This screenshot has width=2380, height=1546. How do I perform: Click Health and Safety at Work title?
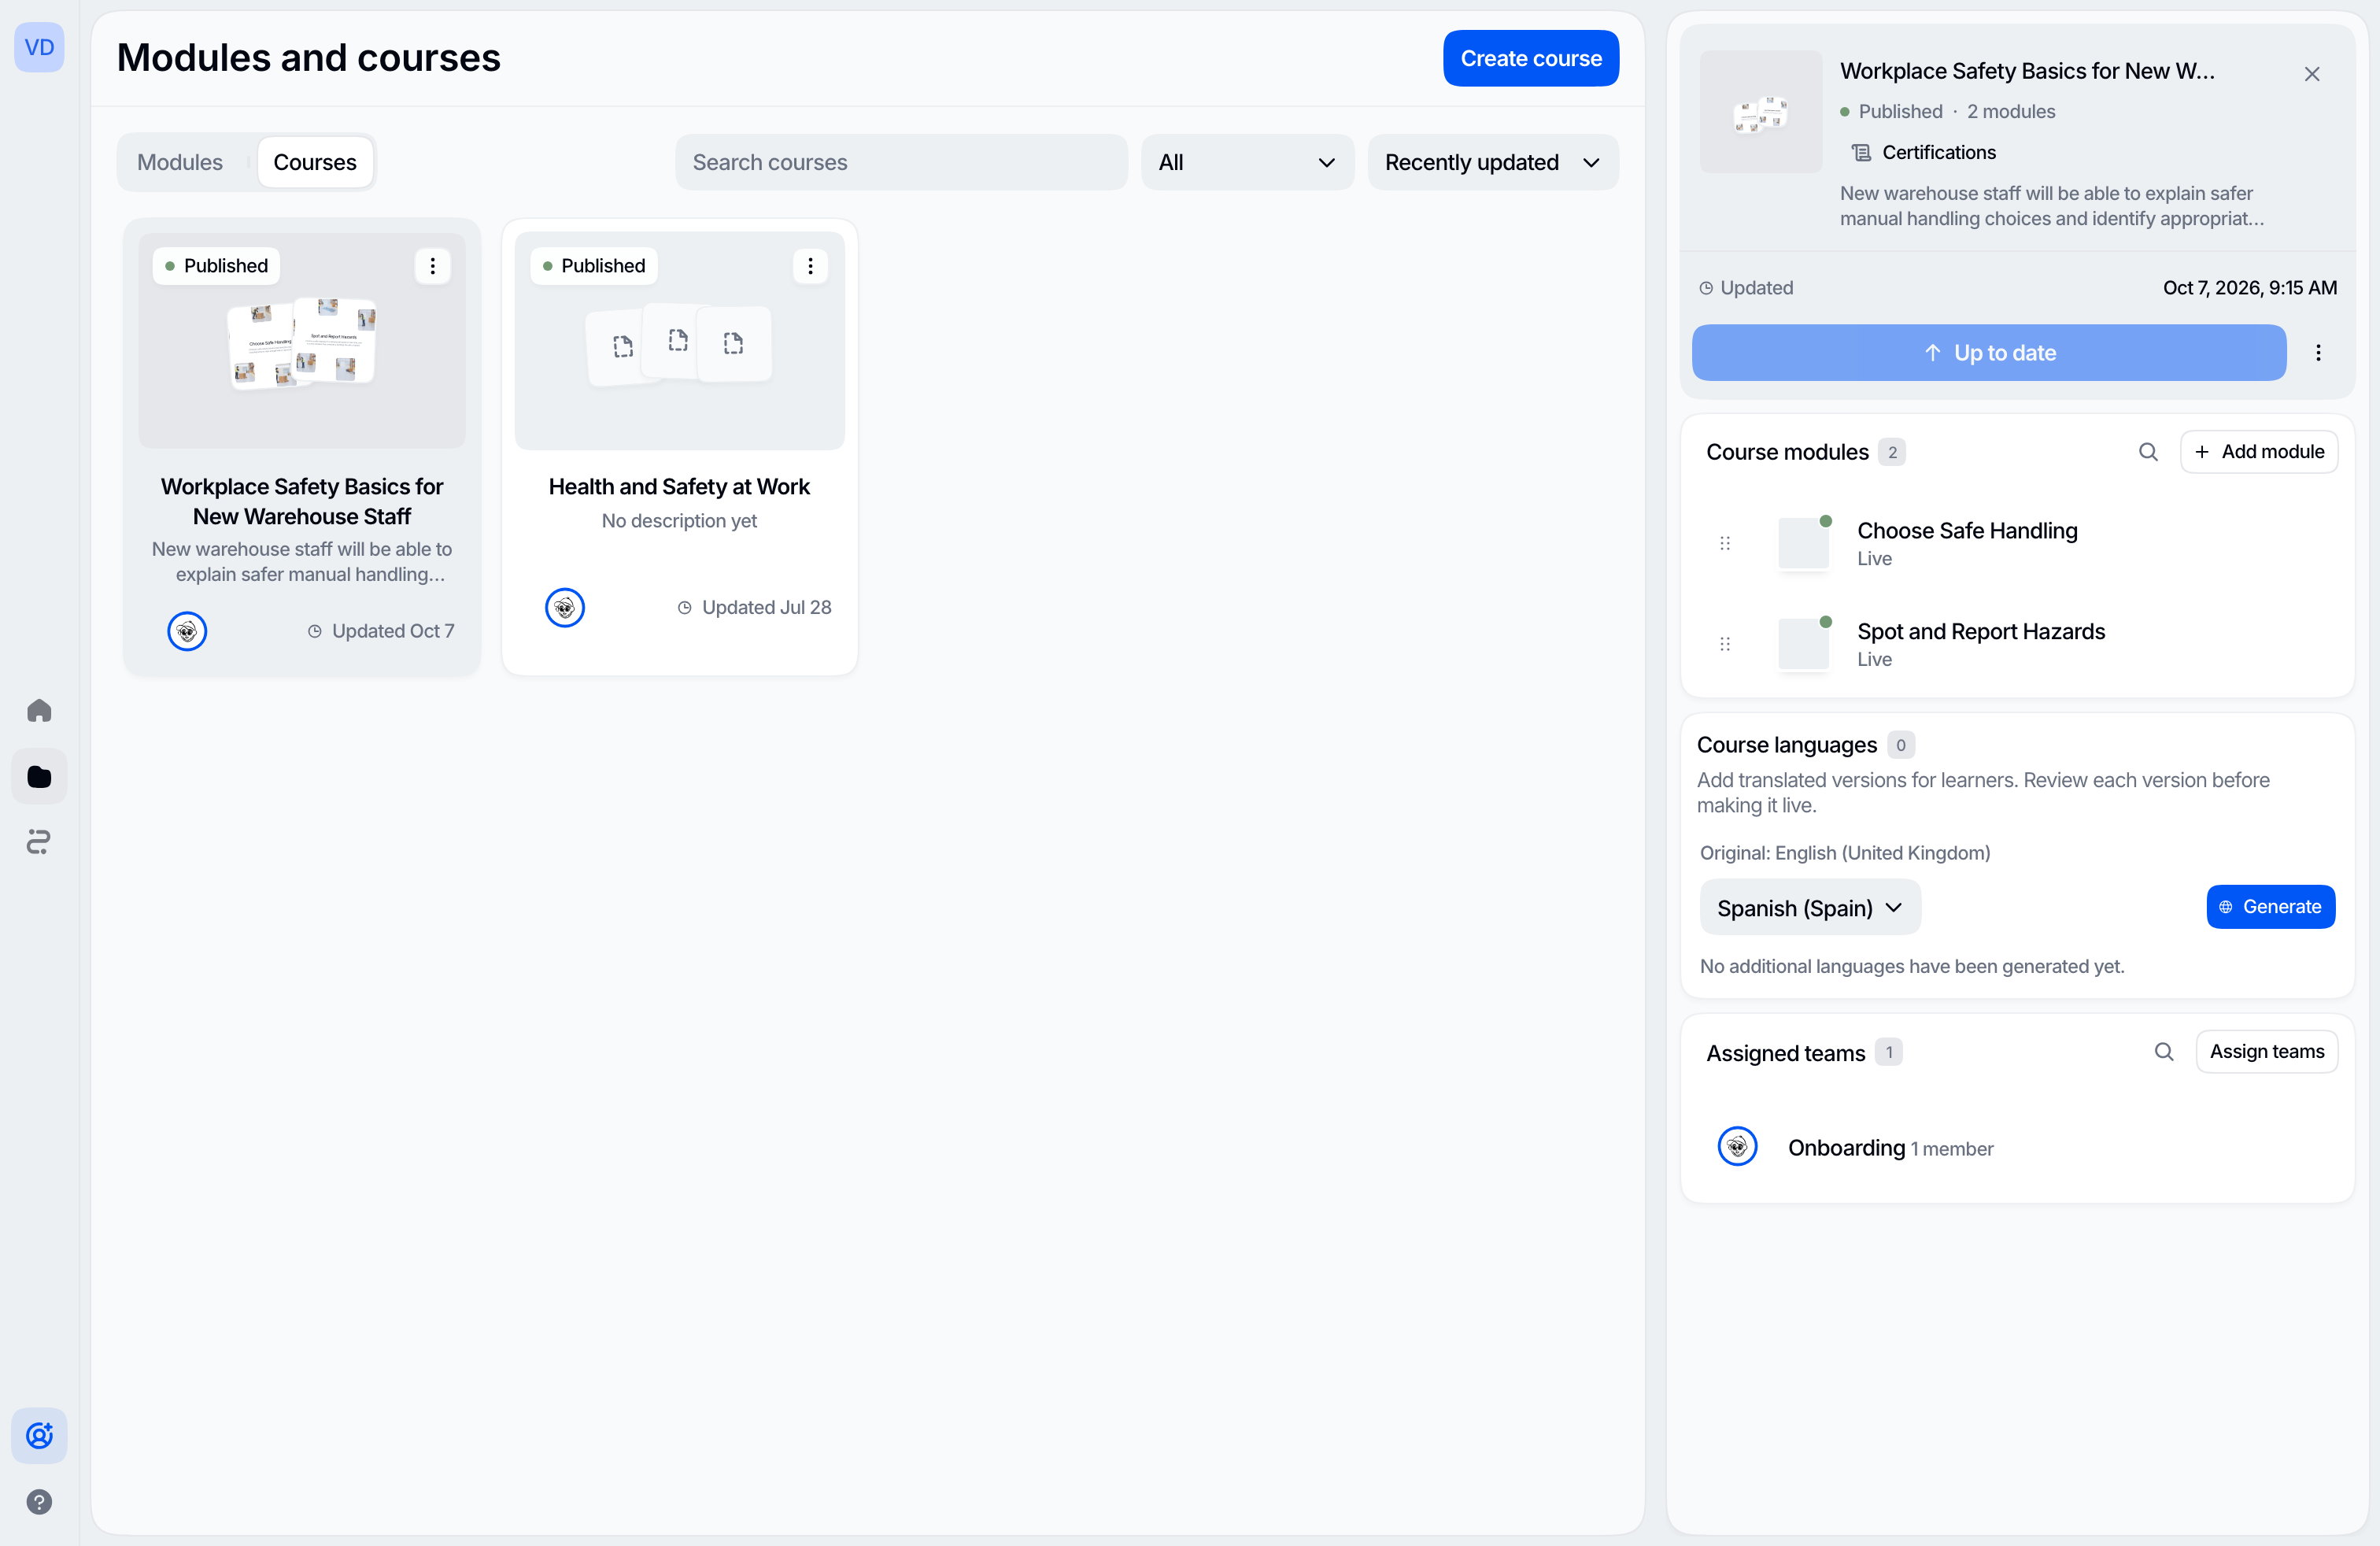click(x=679, y=487)
